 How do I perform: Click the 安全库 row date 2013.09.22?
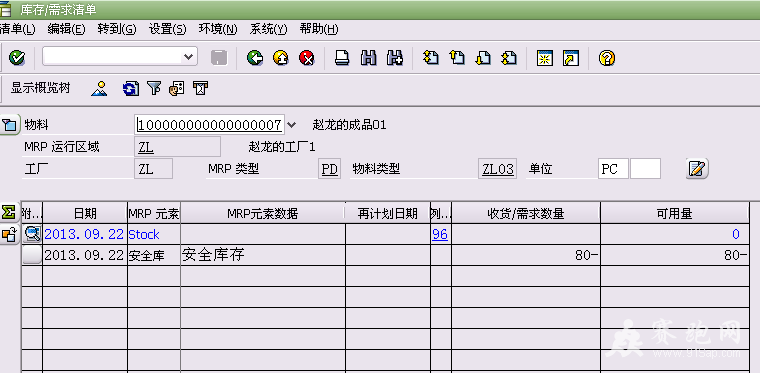click(84, 255)
